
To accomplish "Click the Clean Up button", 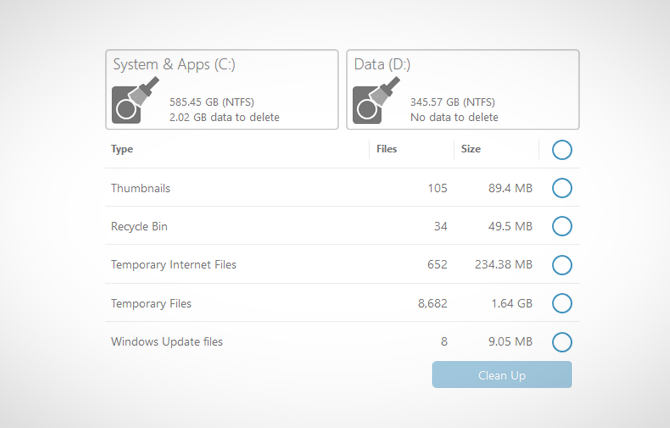I will 502,375.
